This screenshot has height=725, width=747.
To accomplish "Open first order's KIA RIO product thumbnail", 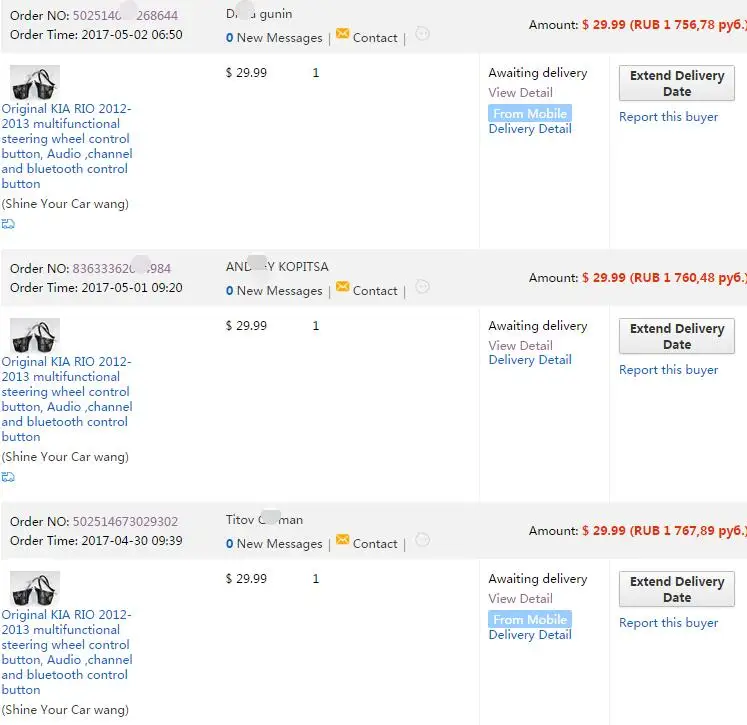I will pyautogui.click(x=35, y=83).
